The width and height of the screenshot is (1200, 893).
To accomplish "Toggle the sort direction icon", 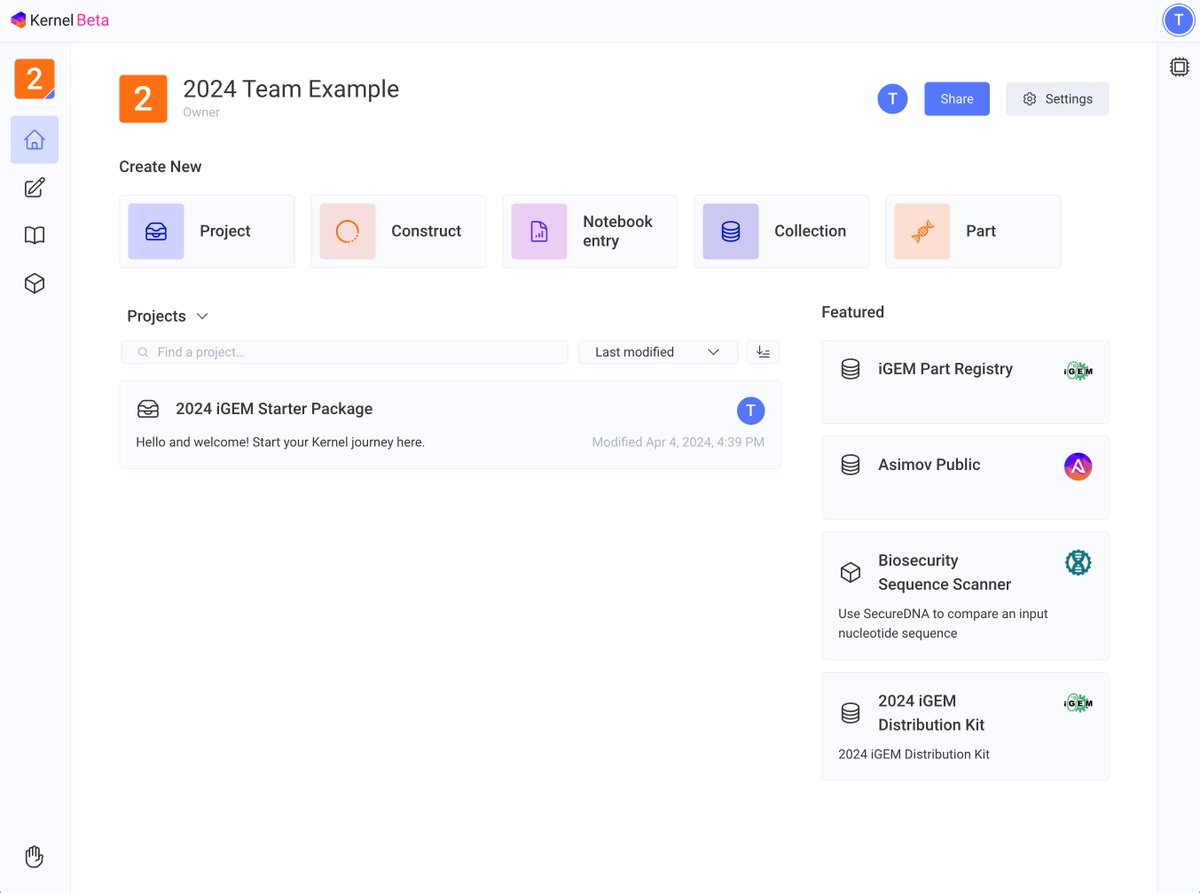I will coord(763,352).
